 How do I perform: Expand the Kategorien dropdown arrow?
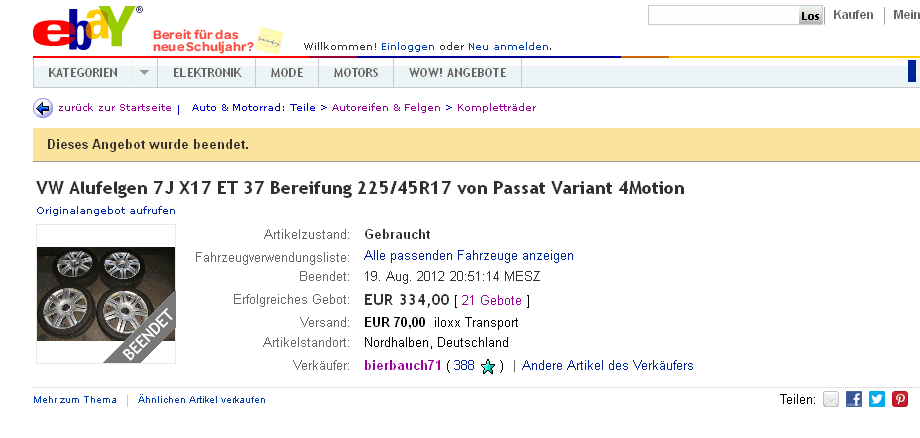(144, 73)
